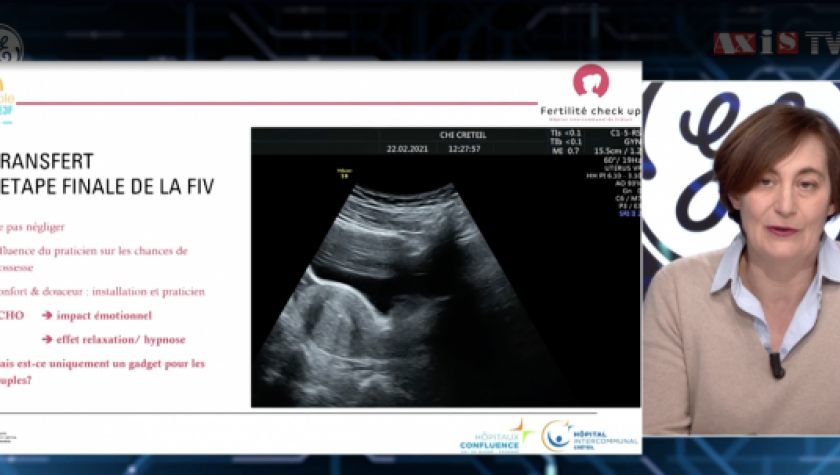Click the 'effet relaxation/ hypnose' text
The image size is (840, 475).
(x=121, y=340)
